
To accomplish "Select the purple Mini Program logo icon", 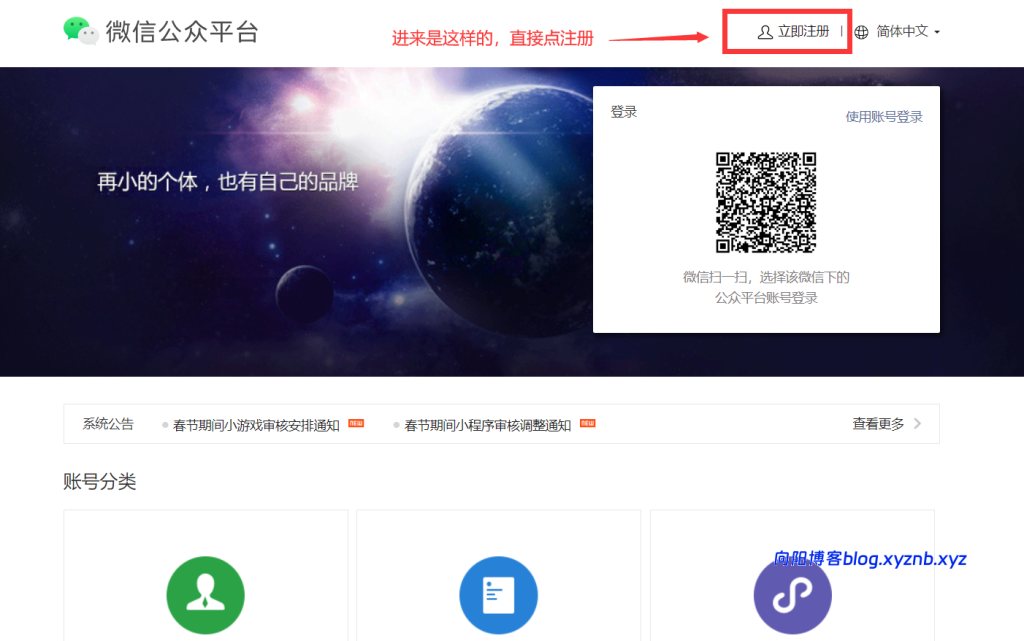I will point(792,595).
